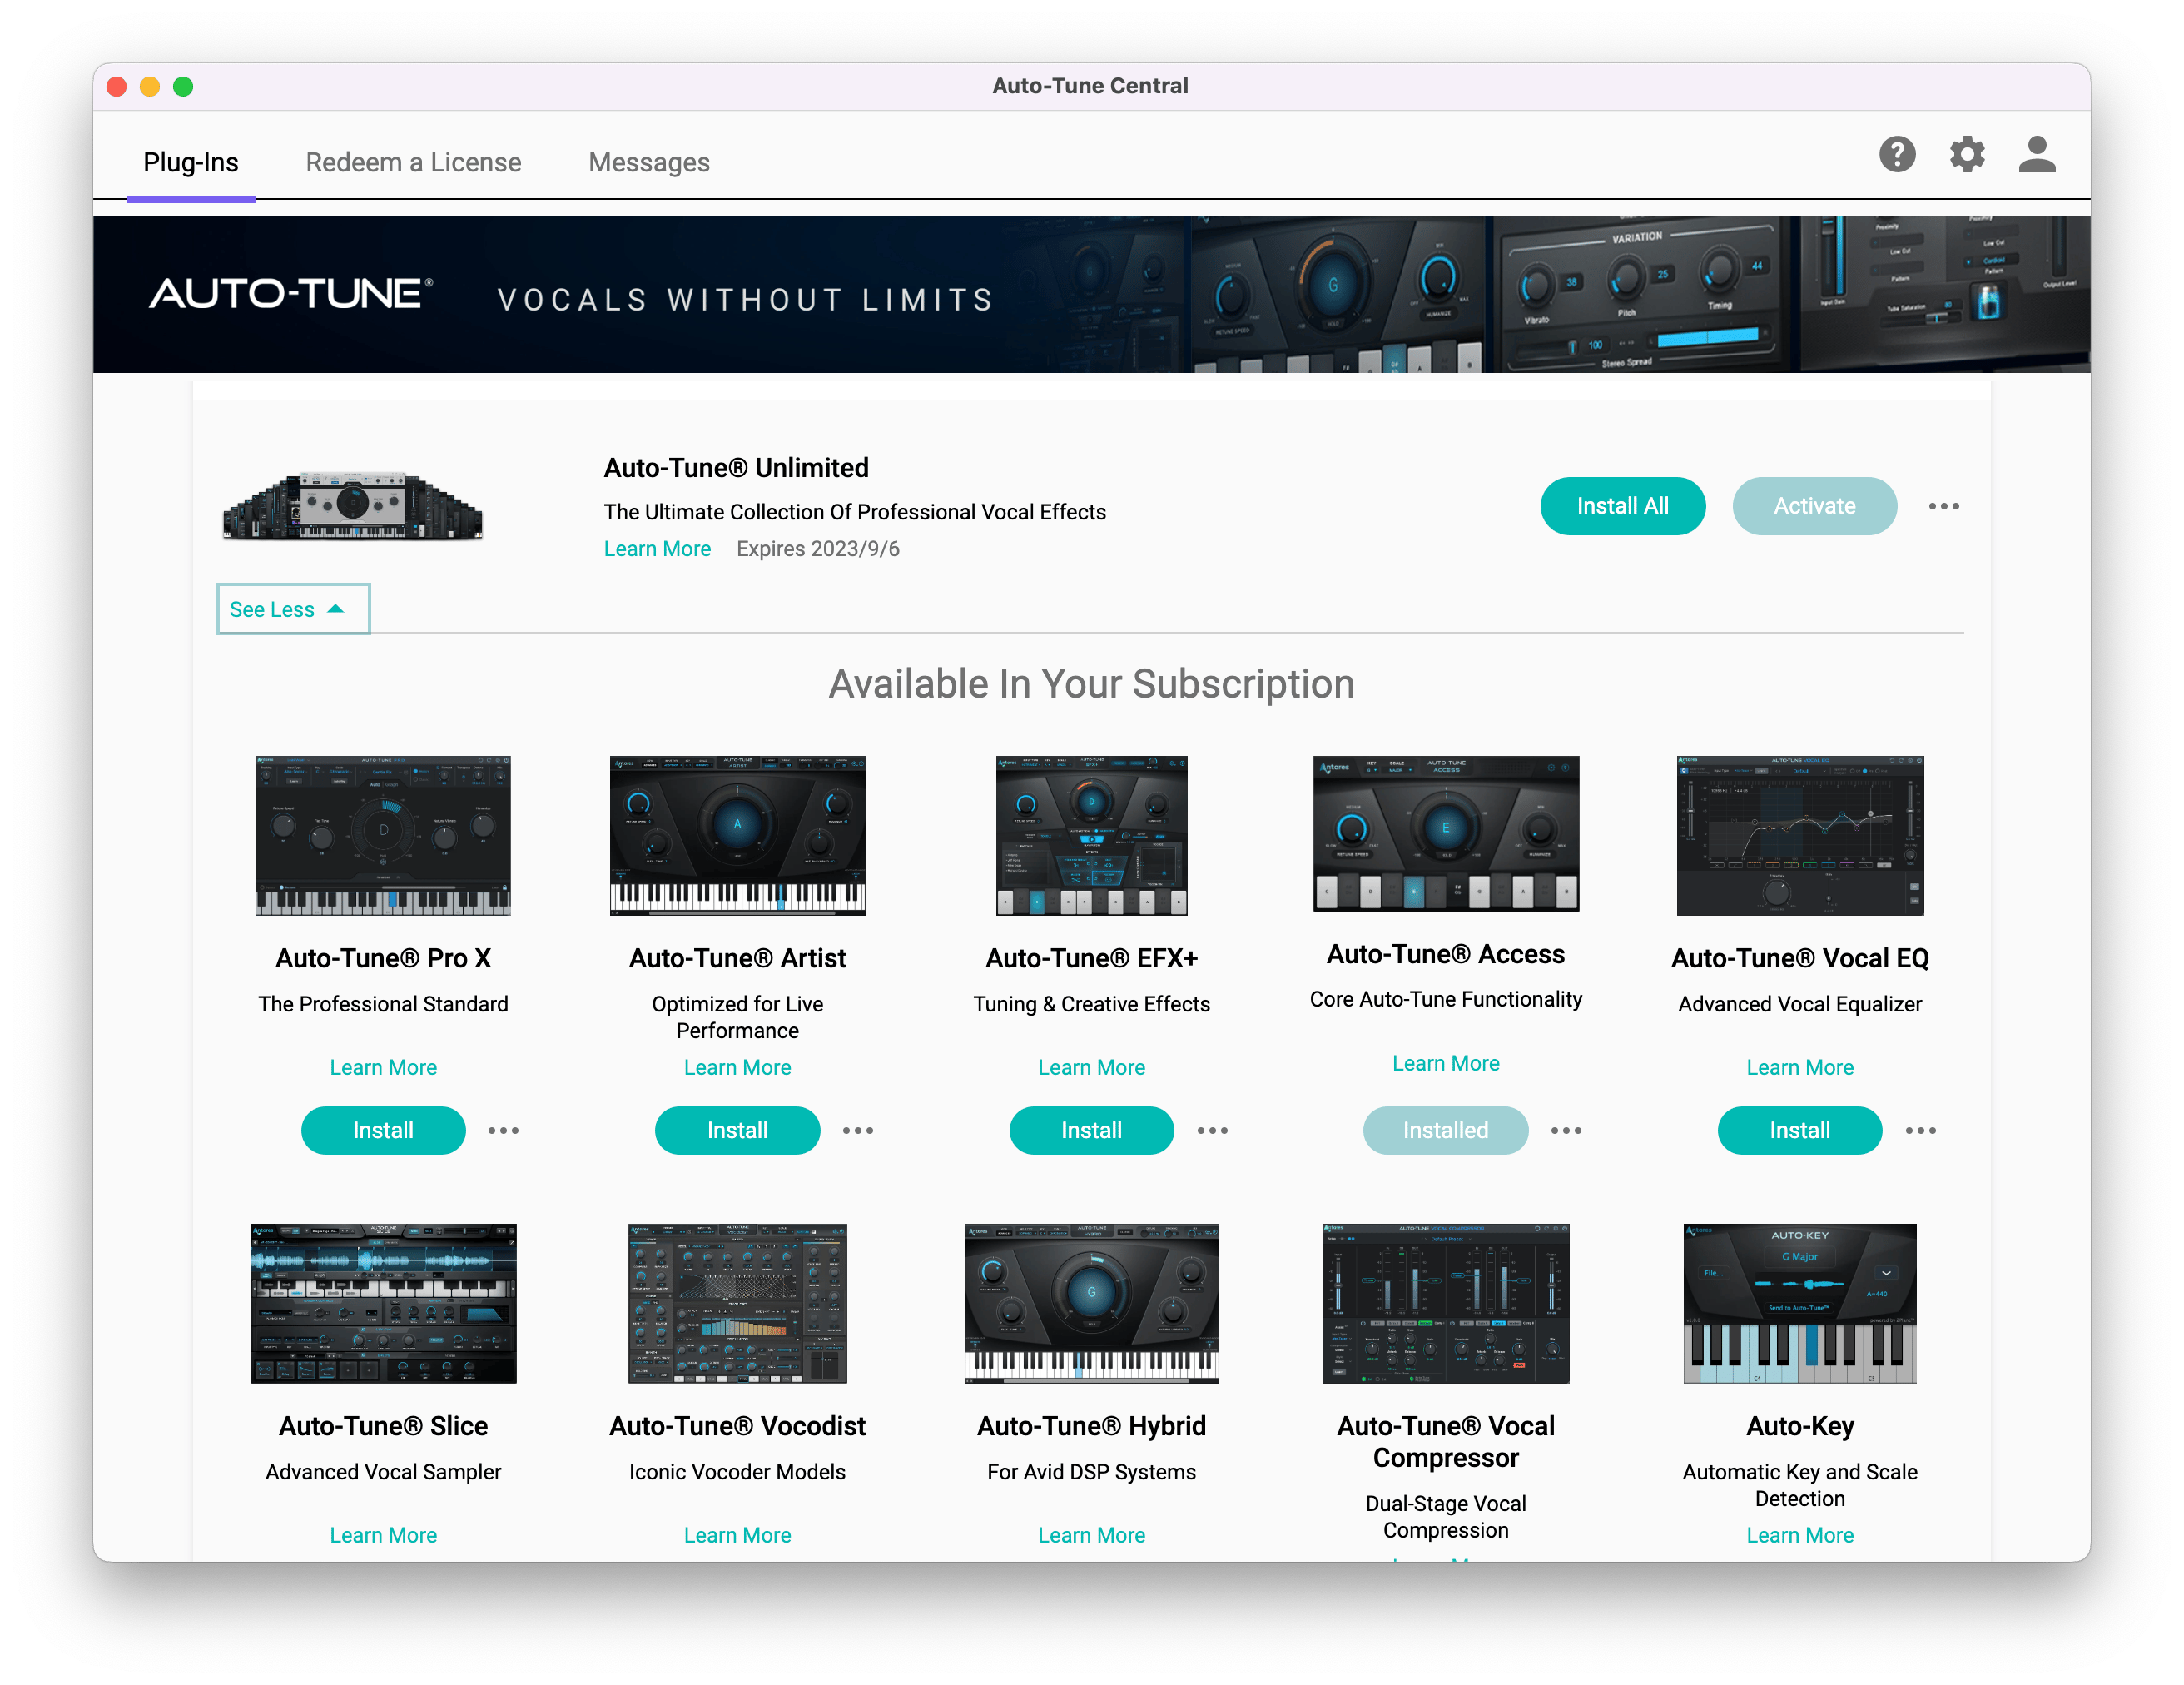Open more options for Auto-Tune EFX+
The height and width of the screenshot is (1685, 2184).
(x=1212, y=1130)
